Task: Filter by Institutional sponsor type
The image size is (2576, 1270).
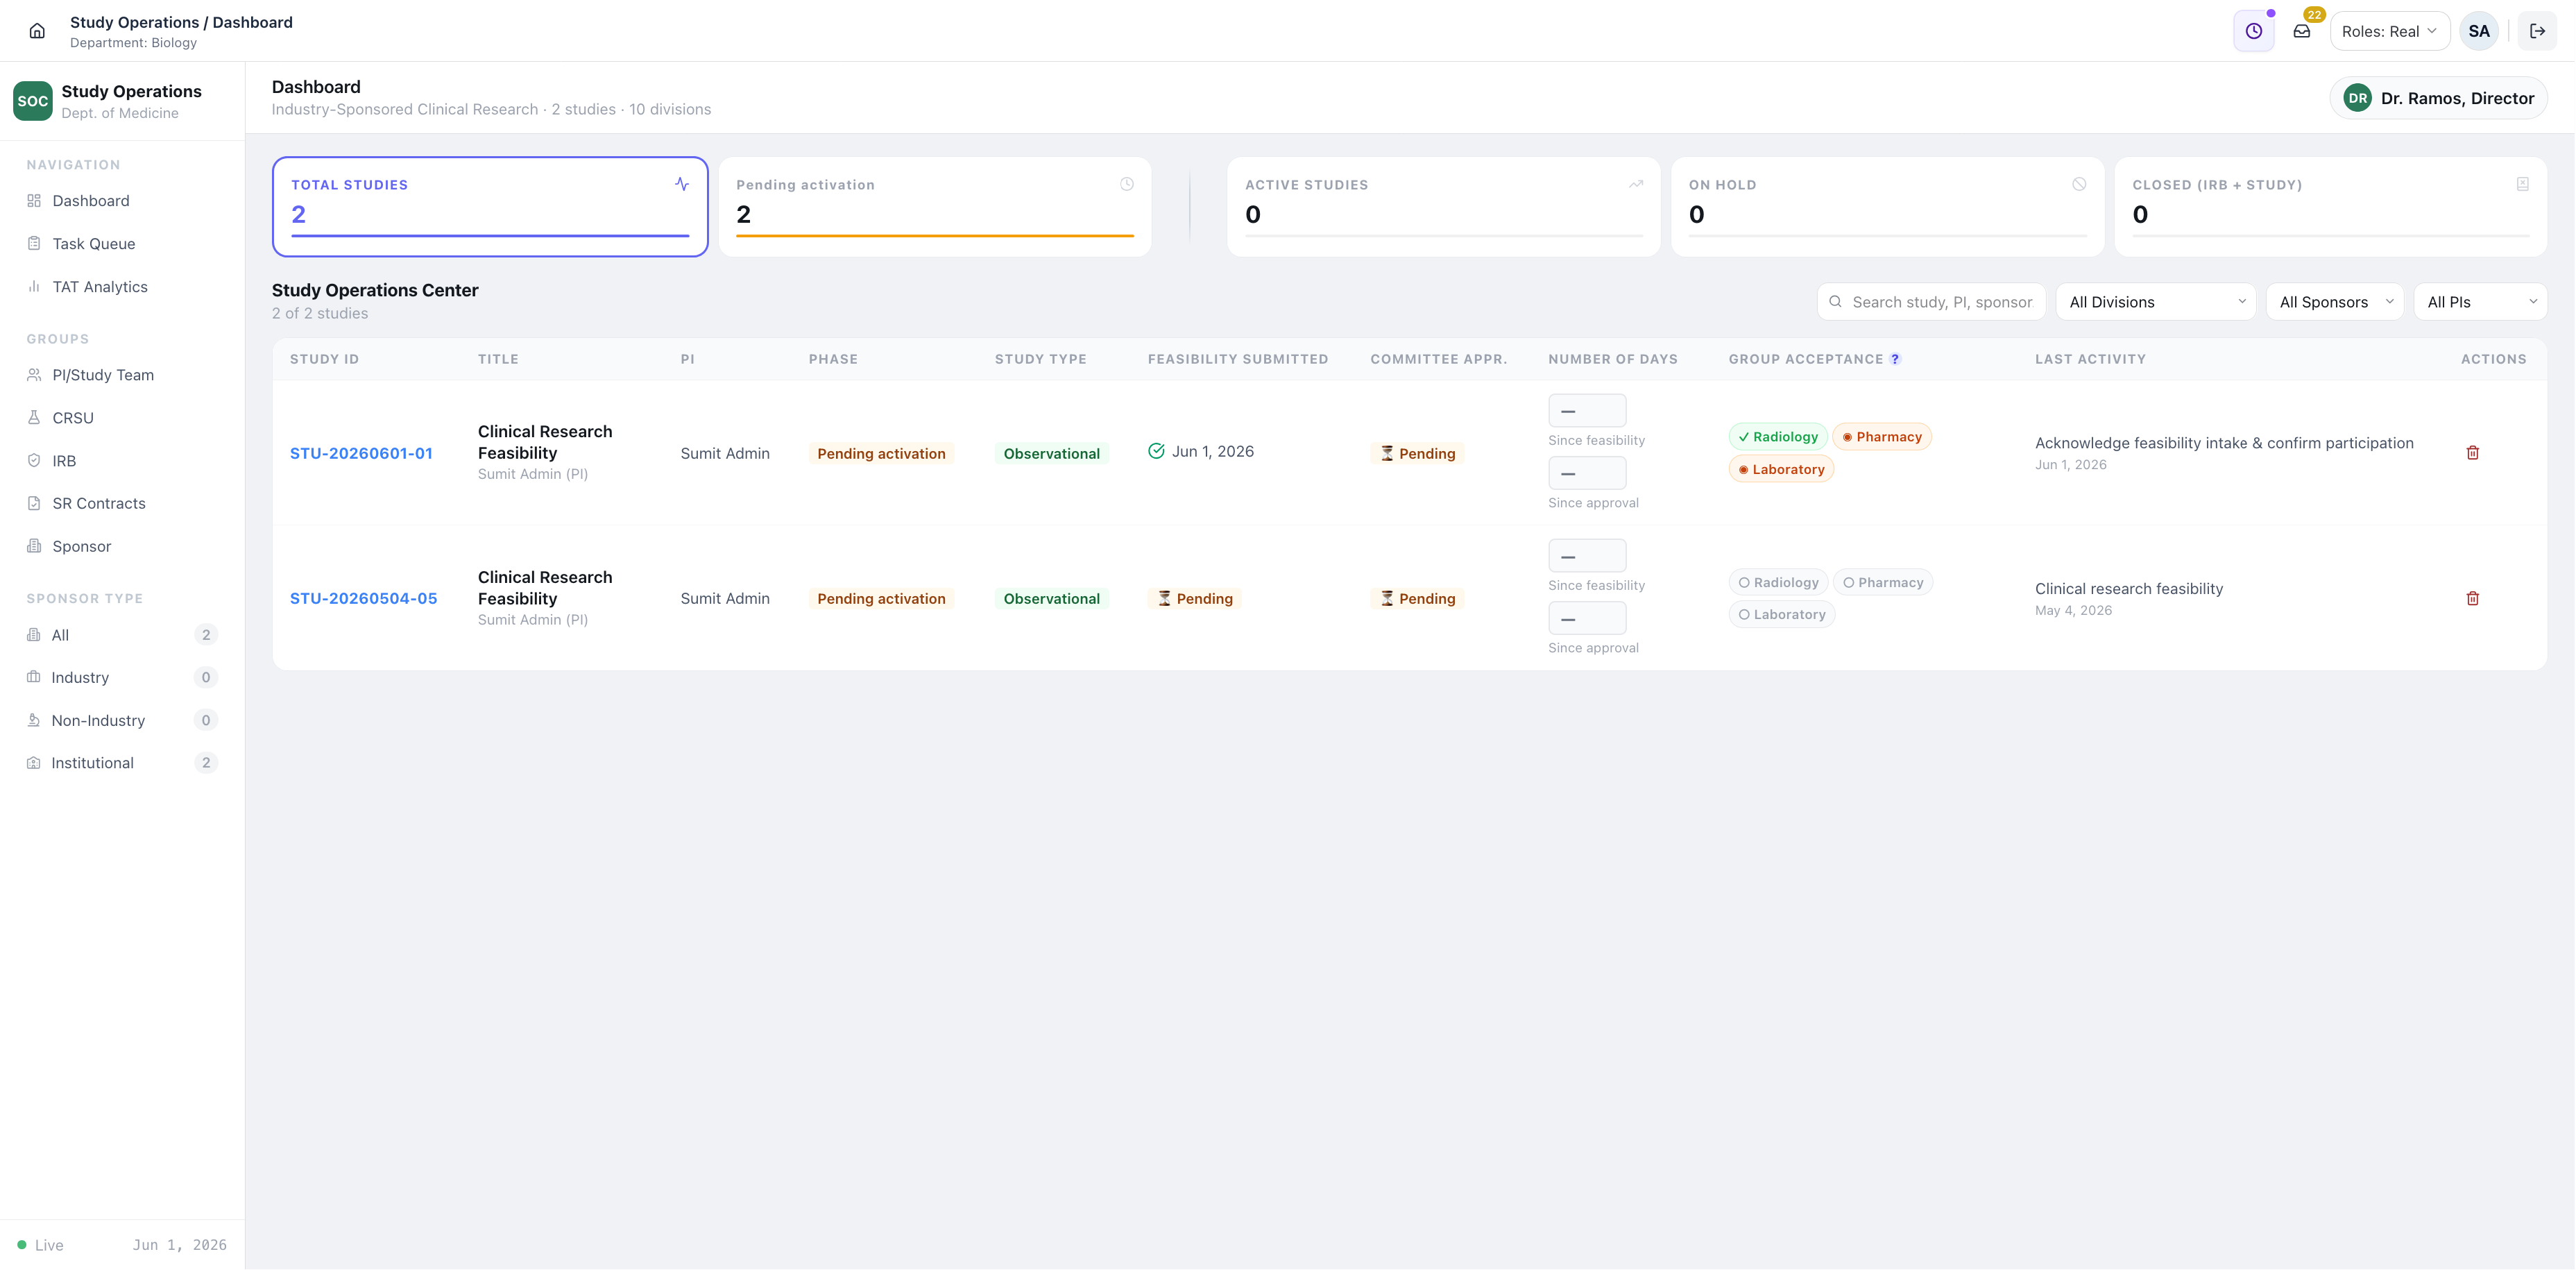Action: pos(122,762)
